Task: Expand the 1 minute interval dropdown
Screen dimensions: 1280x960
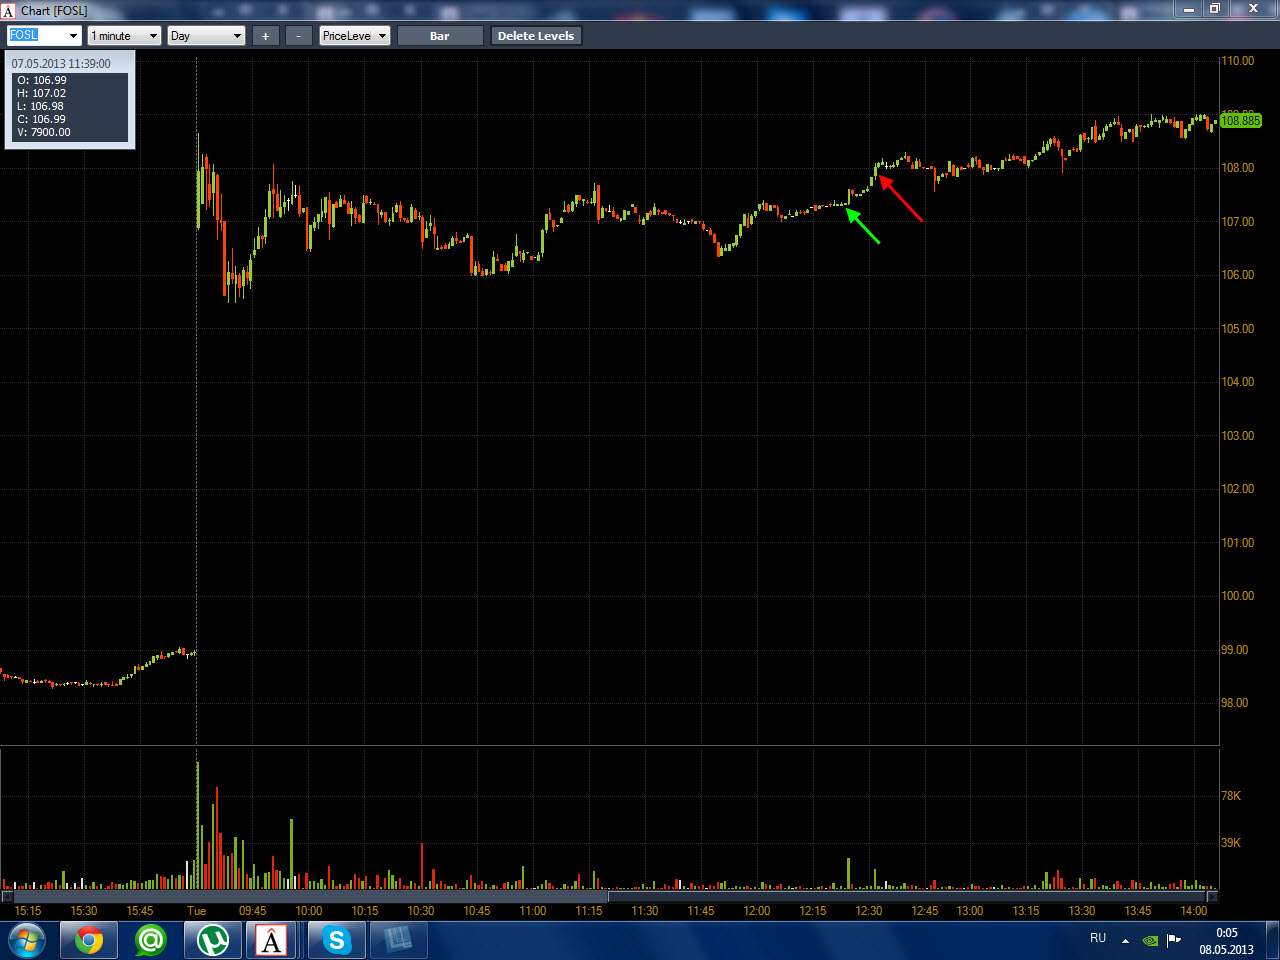Action: pos(125,36)
